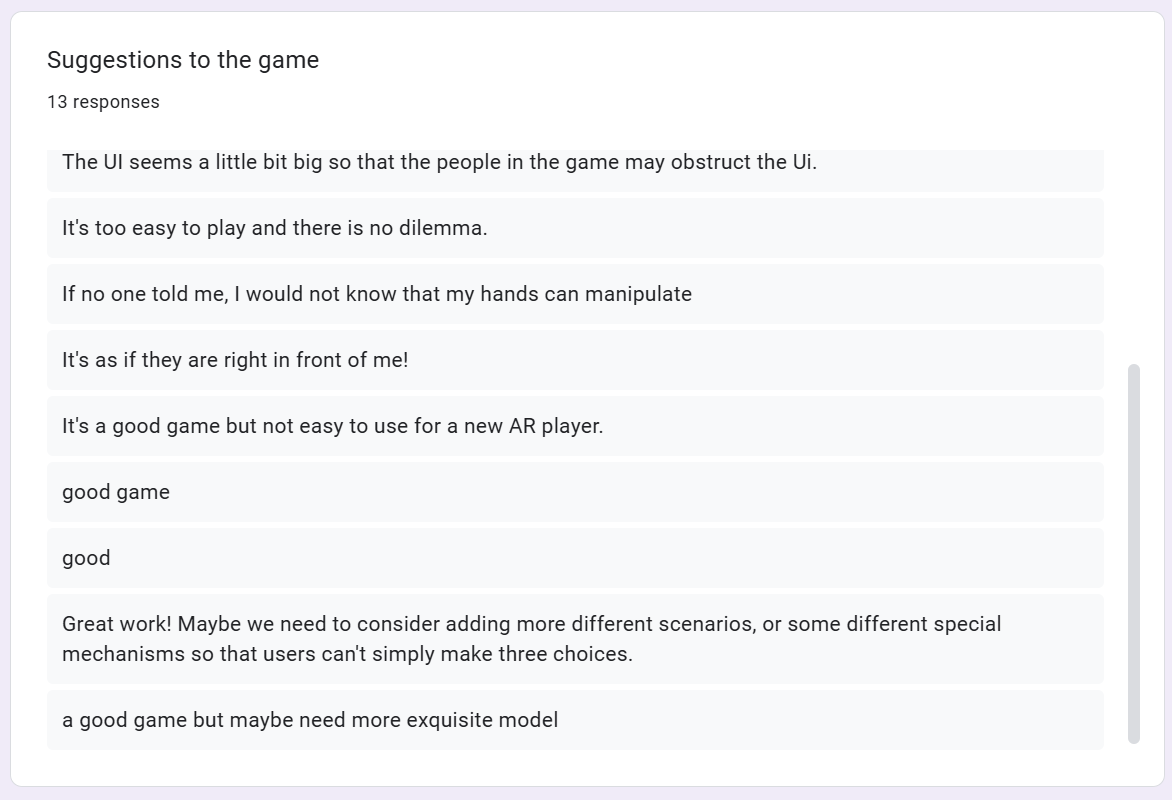Click the responses list vertical scrollbar thumb
The image size is (1172, 800).
pyautogui.click(x=1134, y=554)
